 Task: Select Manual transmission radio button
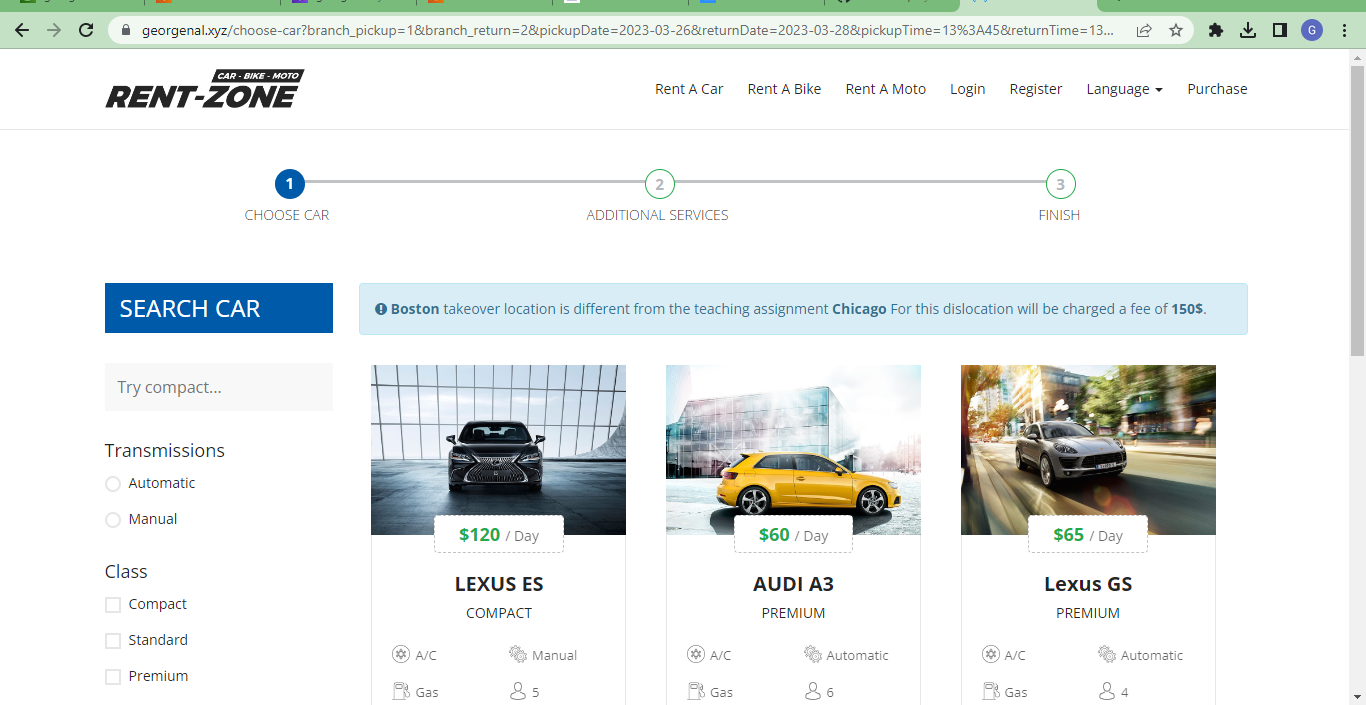(x=113, y=520)
